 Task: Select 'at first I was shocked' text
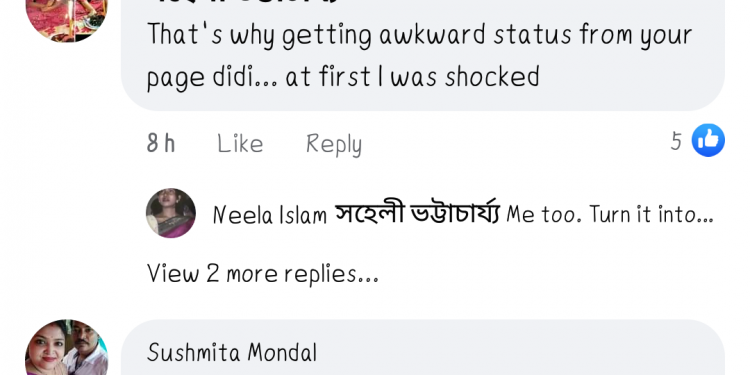coord(412,77)
